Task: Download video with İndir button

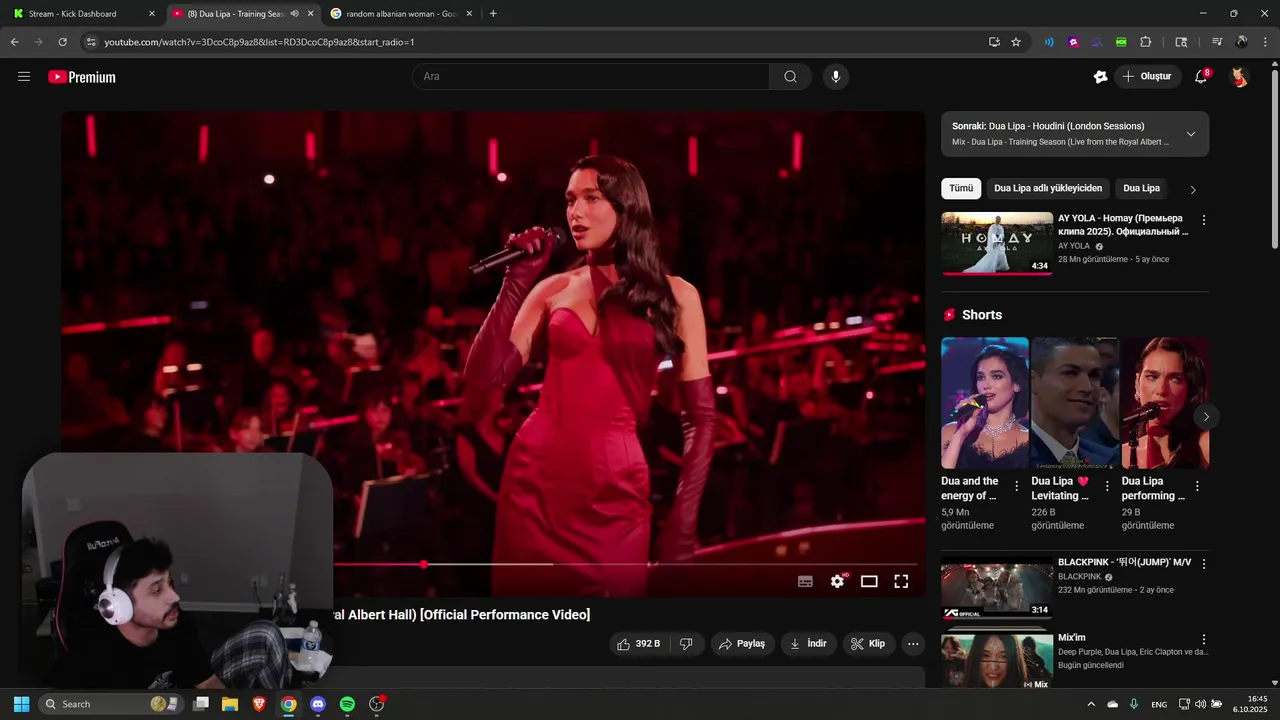Action: point(808,644)
